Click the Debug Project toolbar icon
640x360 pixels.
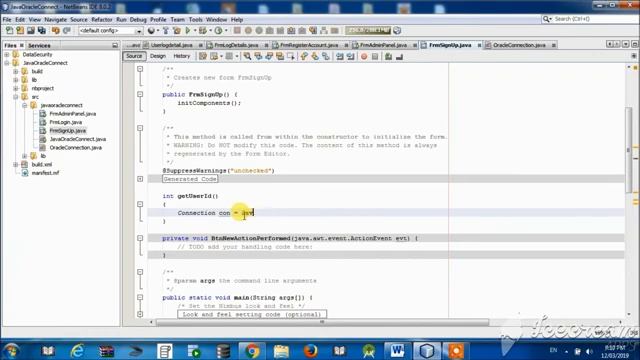(x=202, y=31)
